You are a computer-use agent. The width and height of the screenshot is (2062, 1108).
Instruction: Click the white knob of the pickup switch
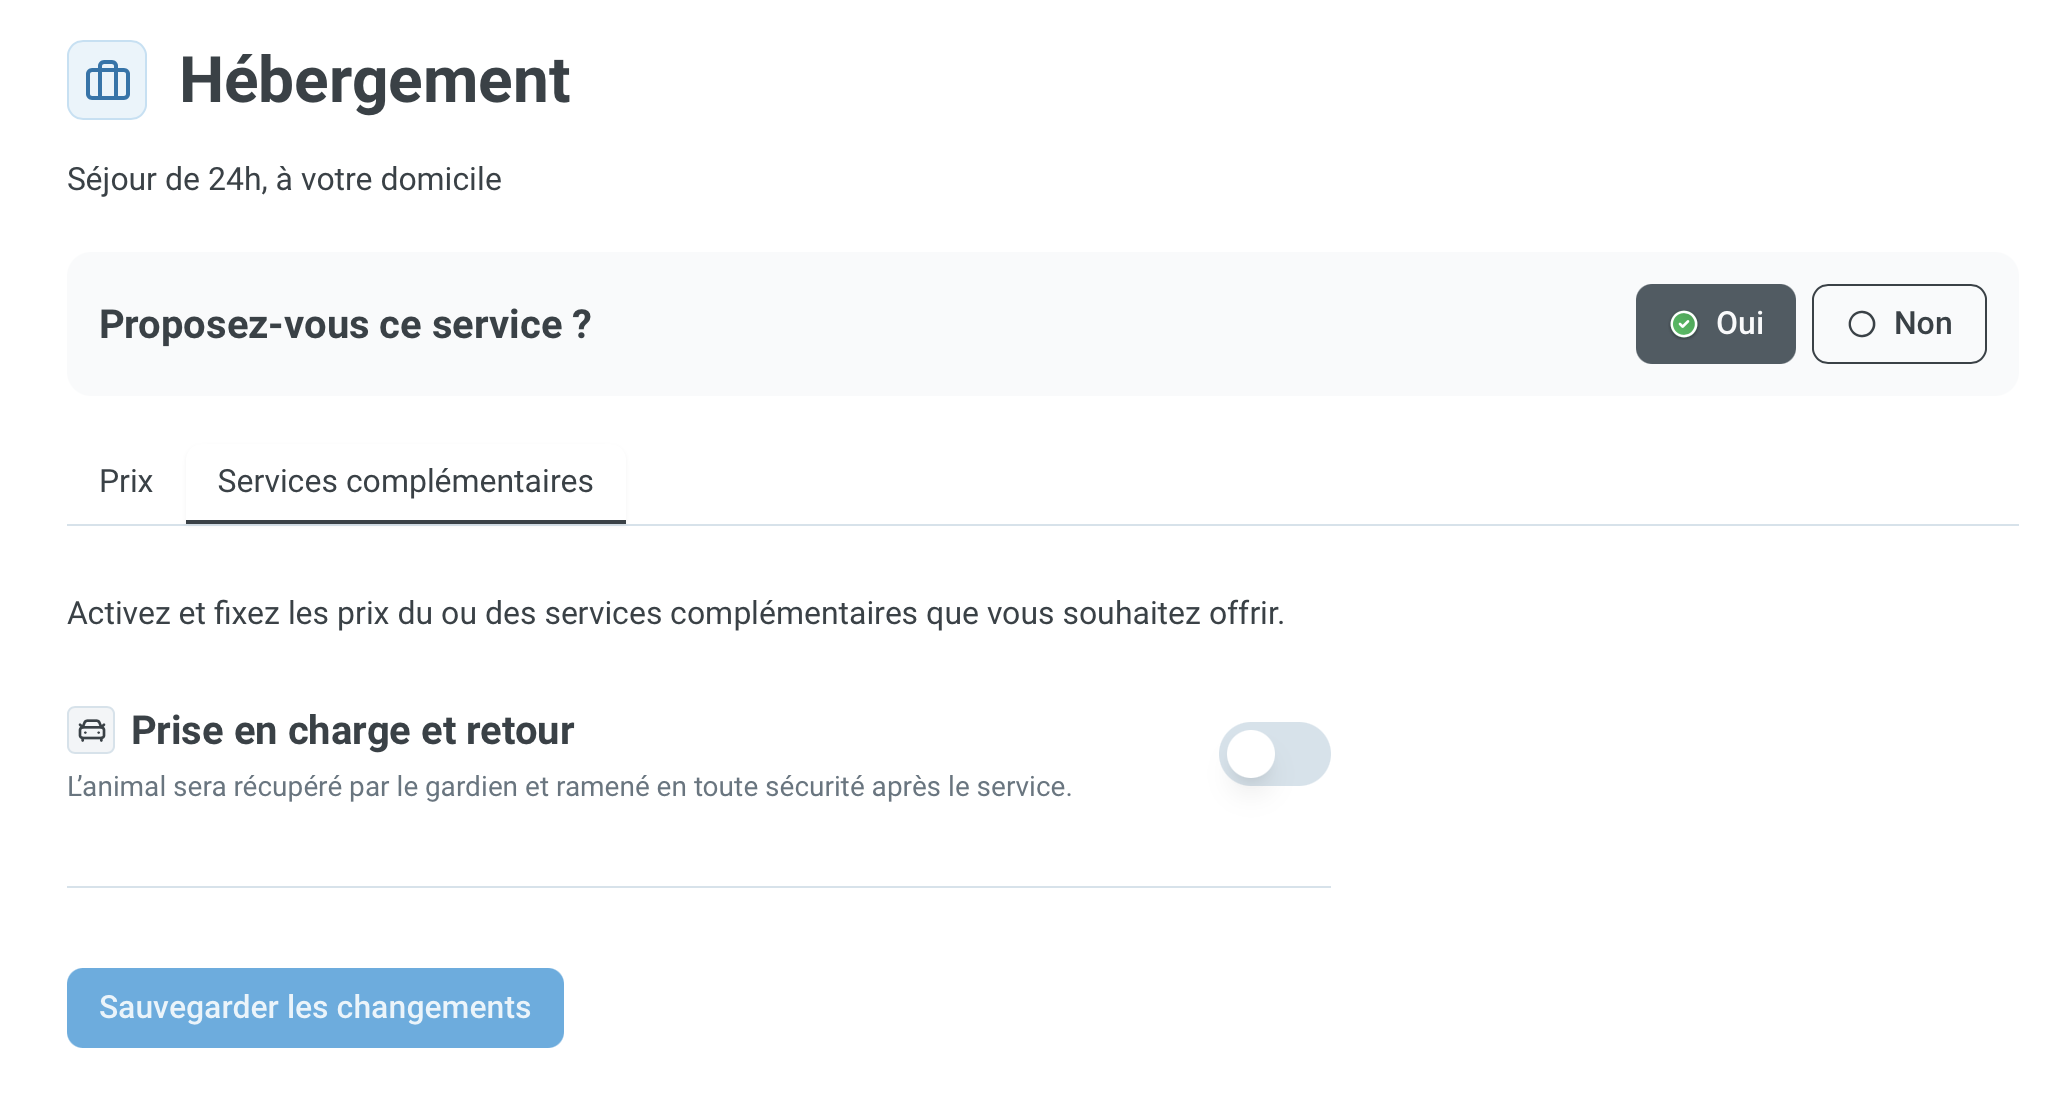click(x=1250, y=754)
